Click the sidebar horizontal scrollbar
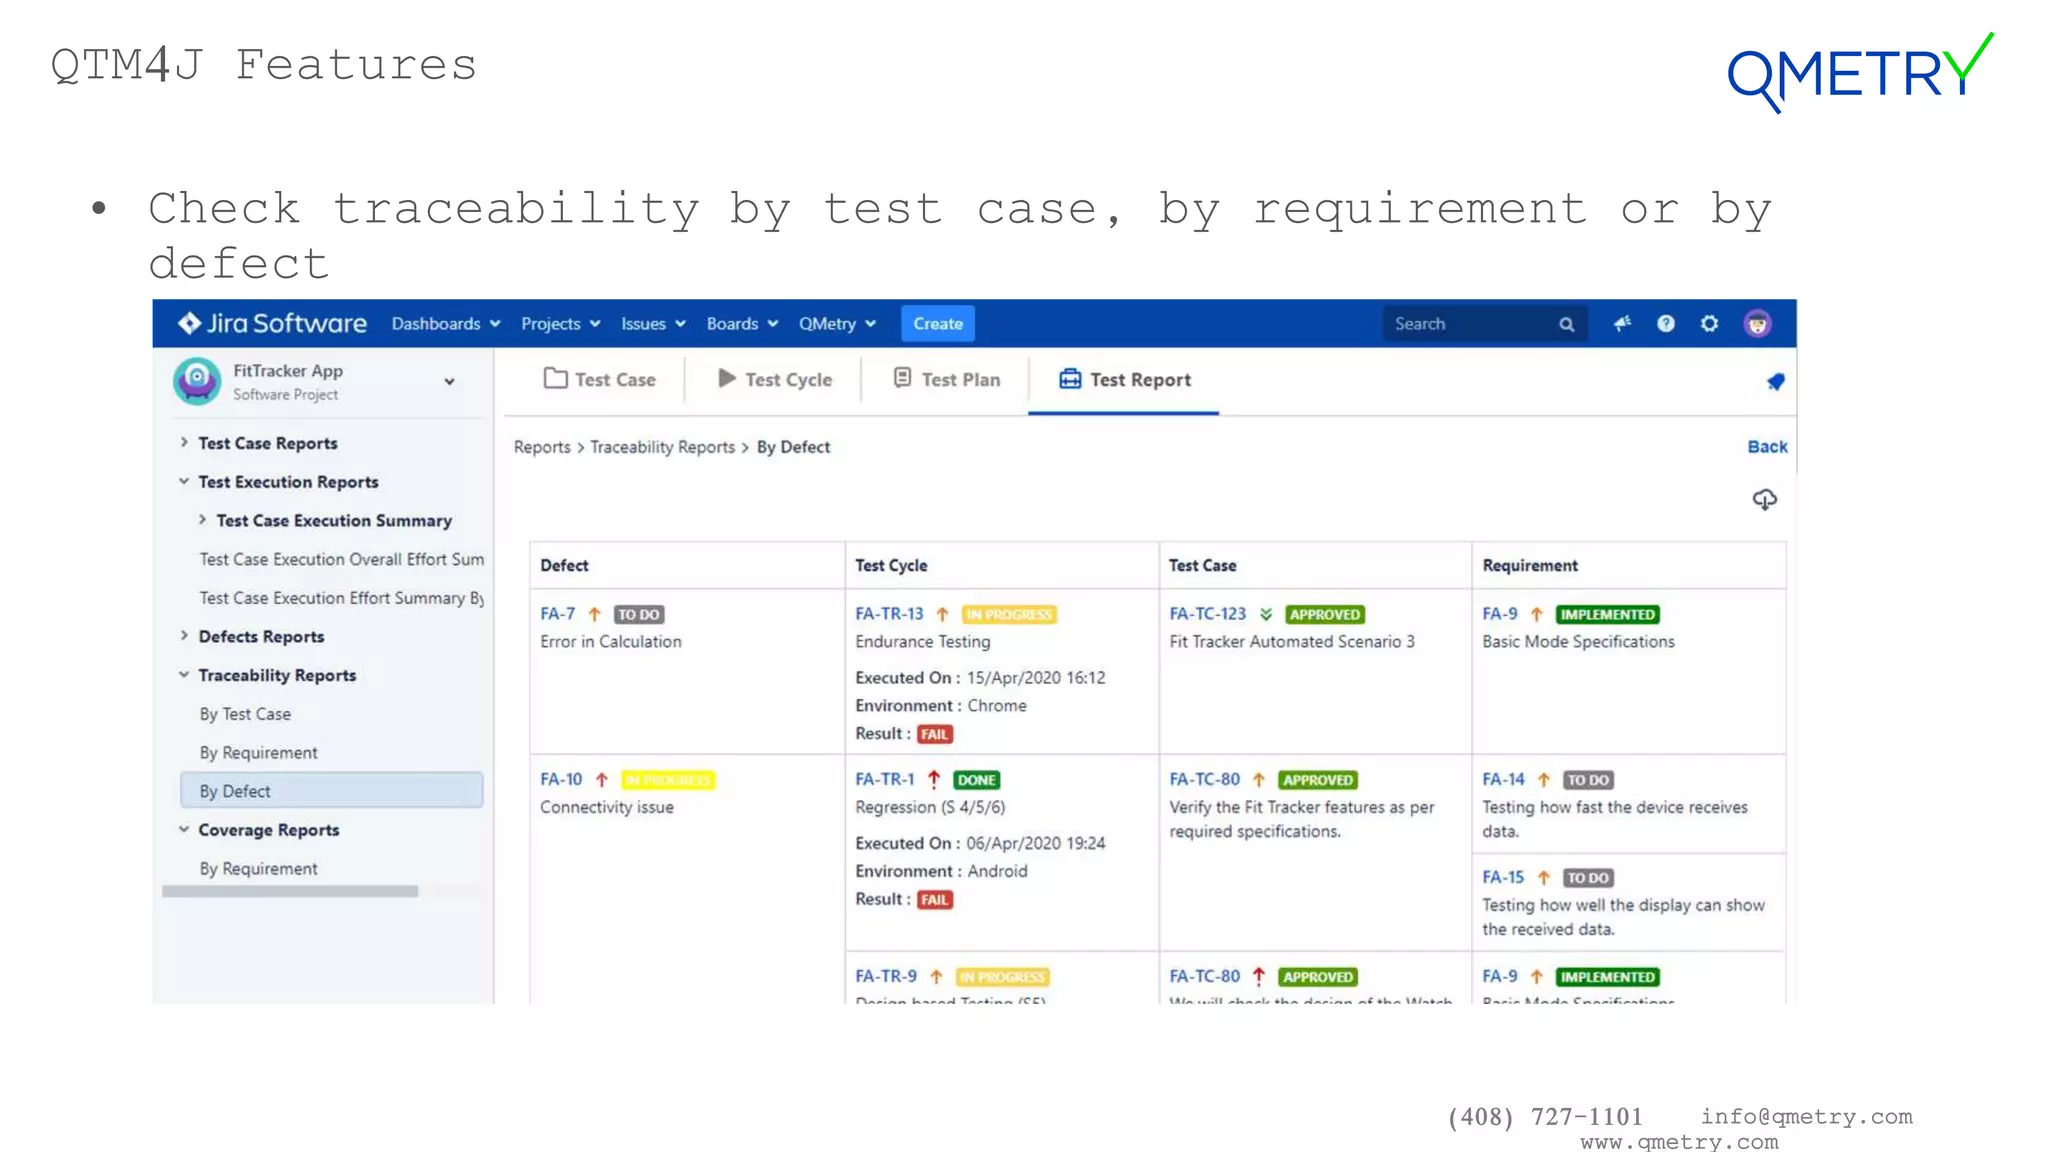This screenshot has width=2048, height=1152. coord(290,891)
